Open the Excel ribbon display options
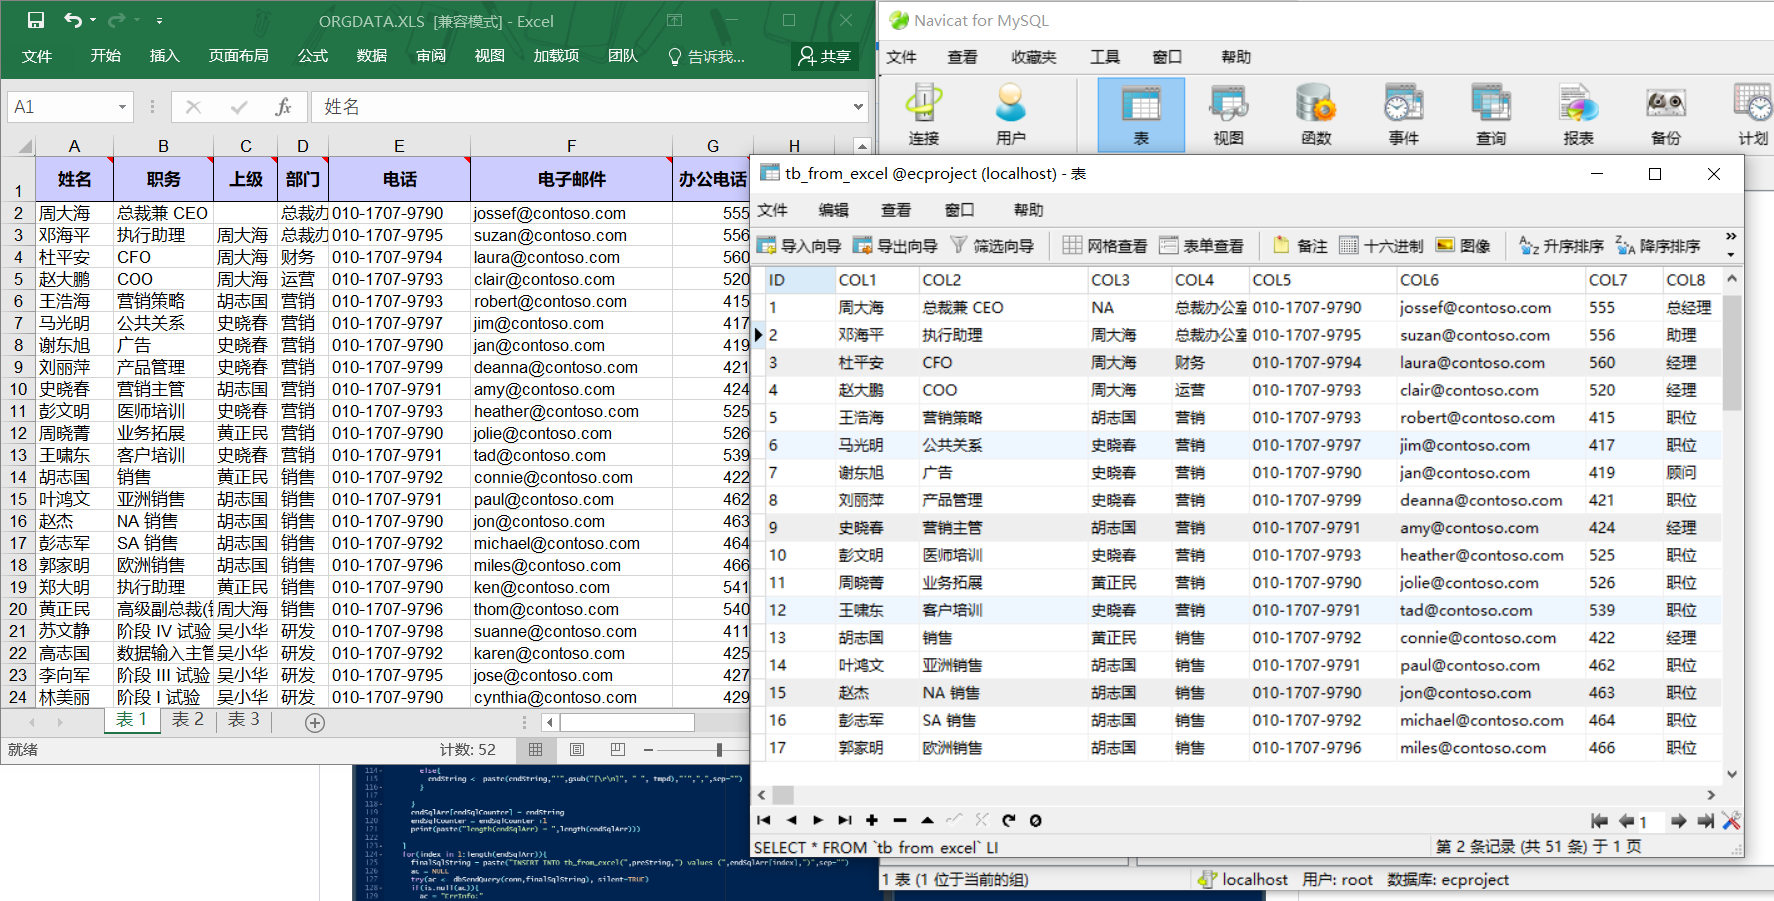The width and height of the screenshot is (1774, 901). 675,20
